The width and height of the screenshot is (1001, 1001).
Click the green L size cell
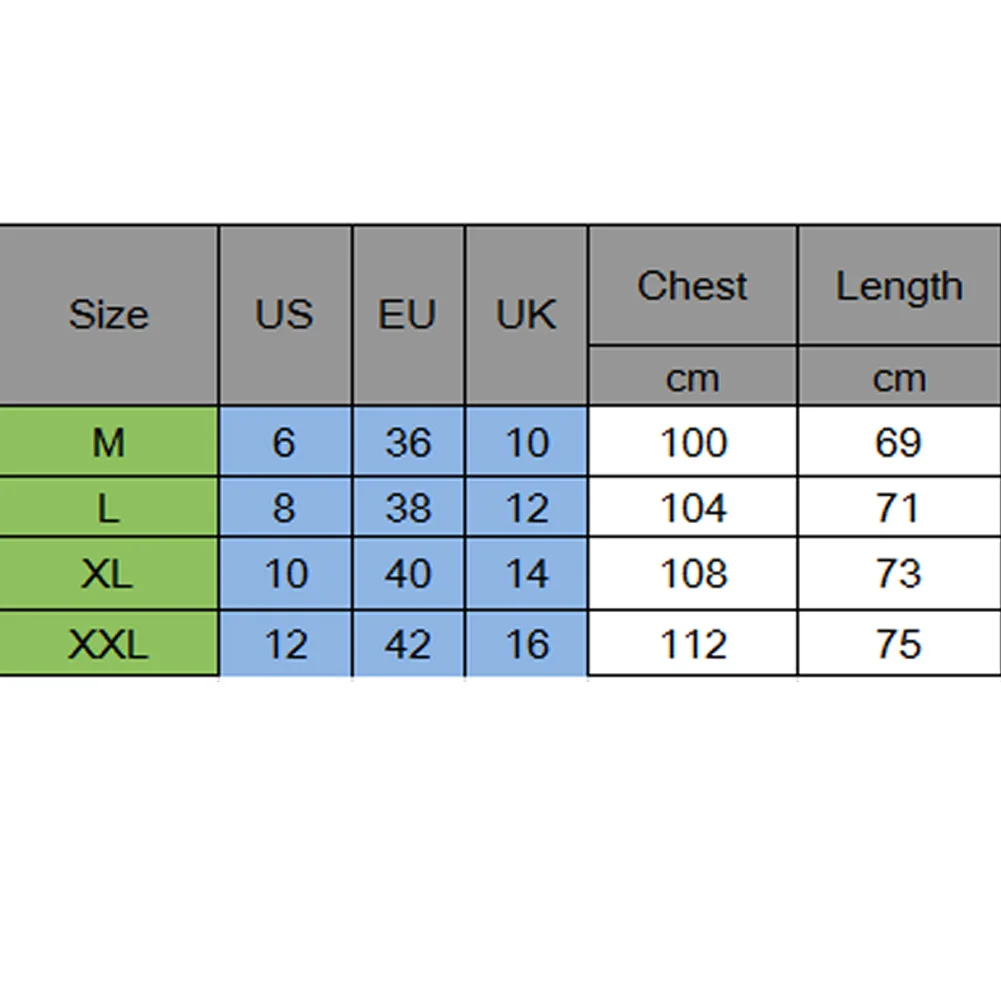[x=108, y=508]
